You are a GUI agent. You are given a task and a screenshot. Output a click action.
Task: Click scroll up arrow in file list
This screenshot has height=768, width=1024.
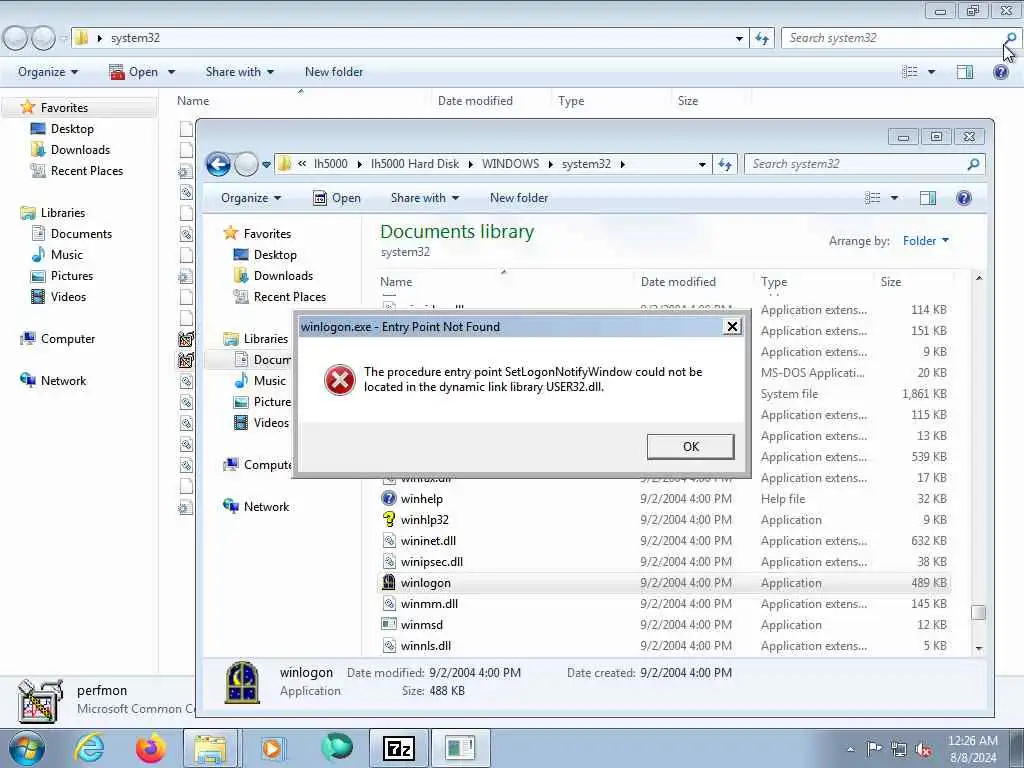978,278
